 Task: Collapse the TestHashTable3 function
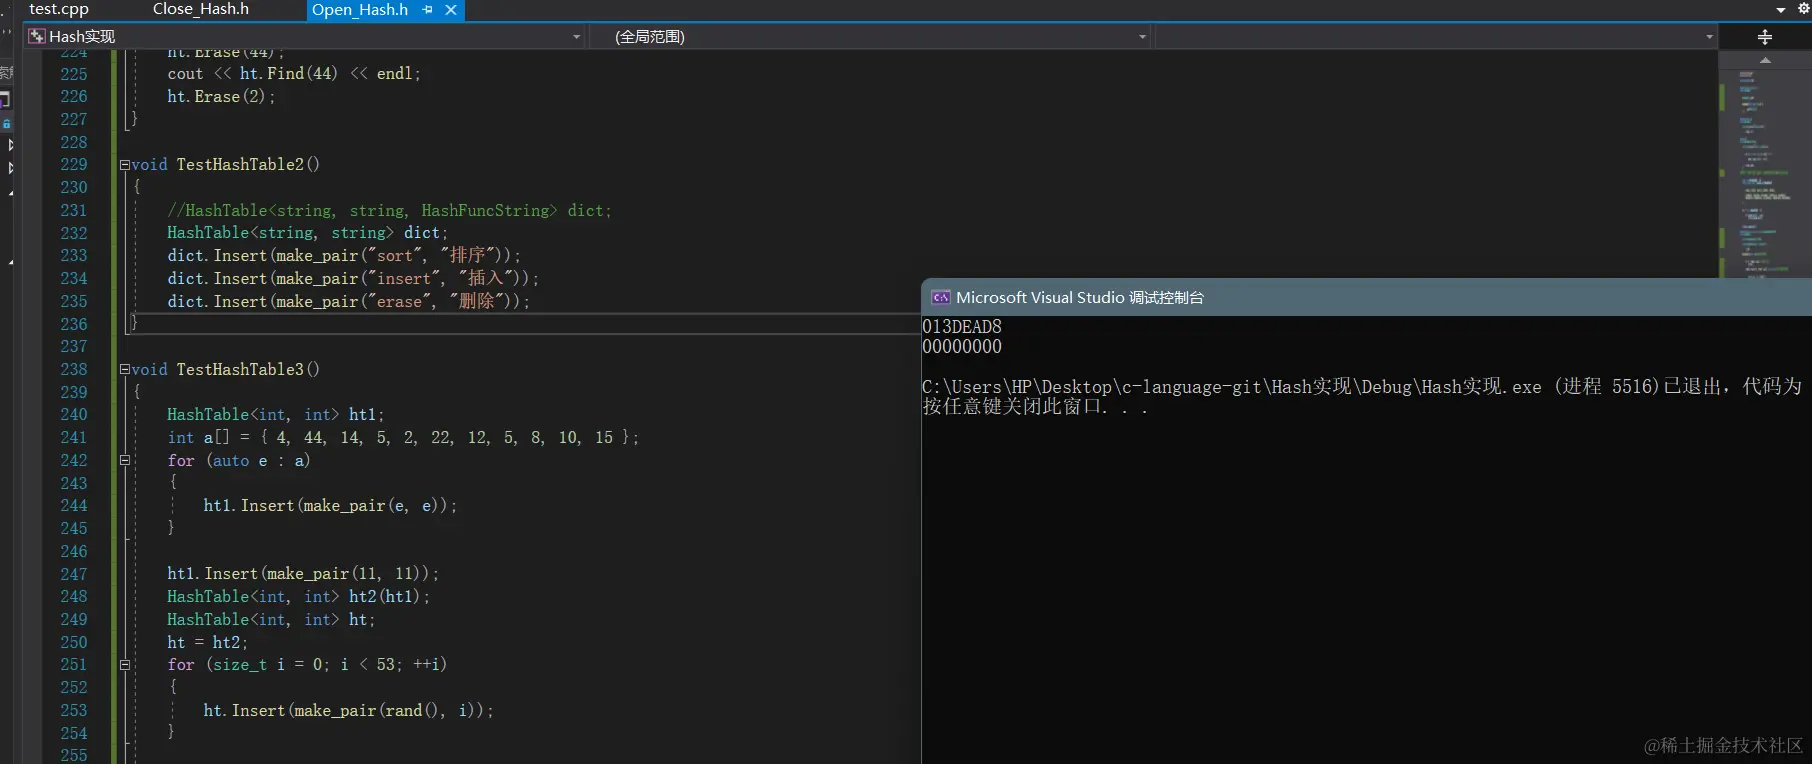click(125, 370)
